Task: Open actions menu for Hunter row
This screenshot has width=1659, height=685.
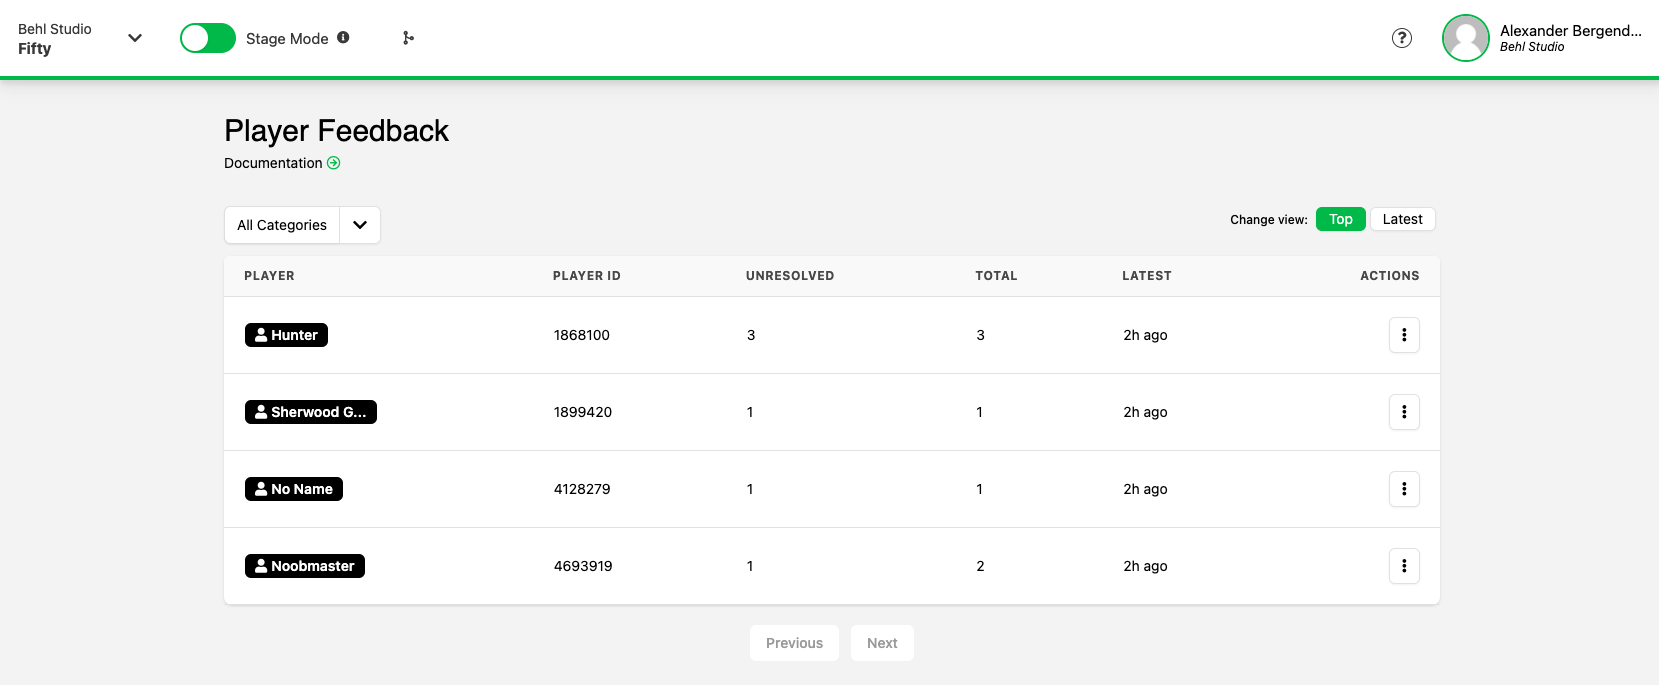Action: click(x=1404, y=335)
